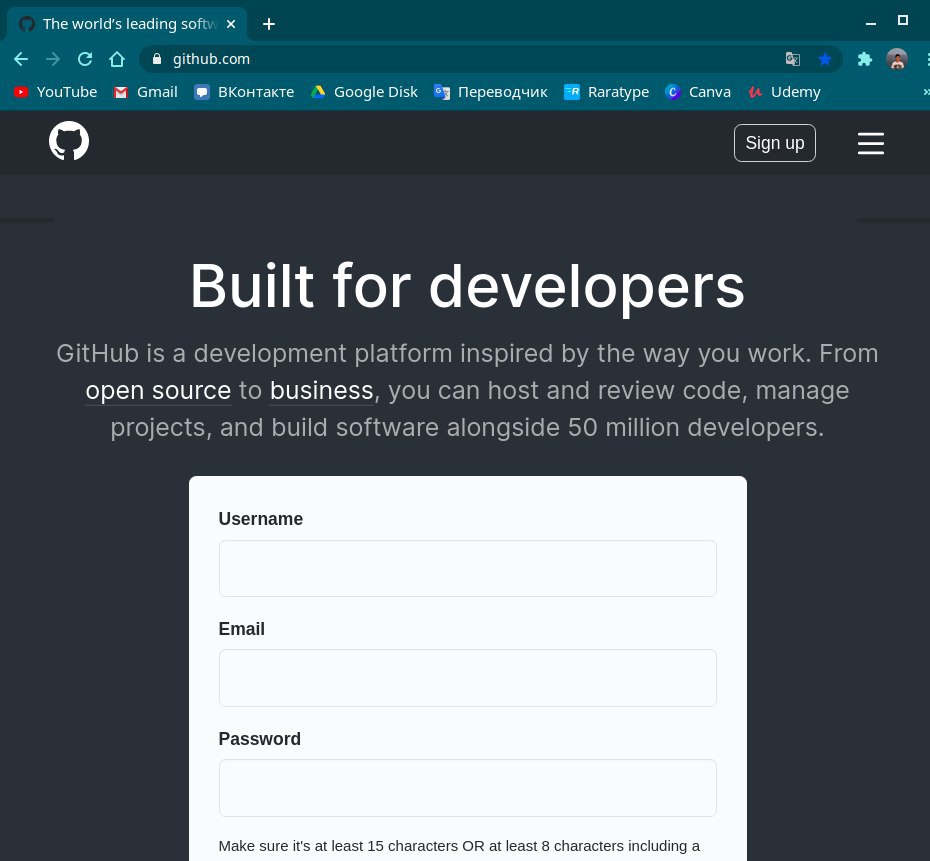Toggle the bookmark star
930x861 pixels.
[824, 59]
